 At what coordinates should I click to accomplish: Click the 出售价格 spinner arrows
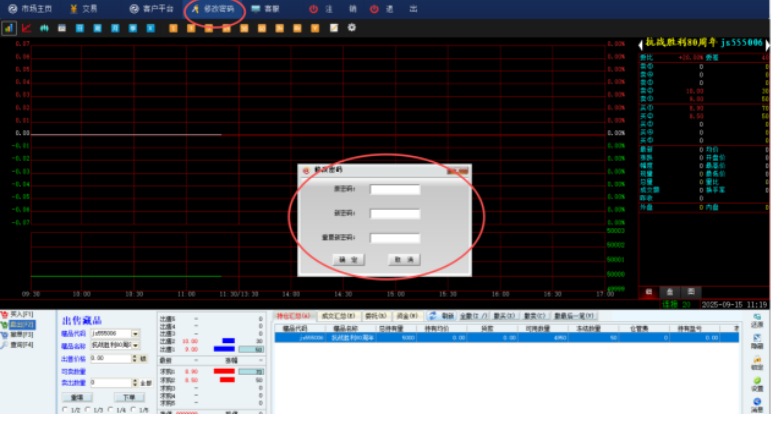point(135,357)
